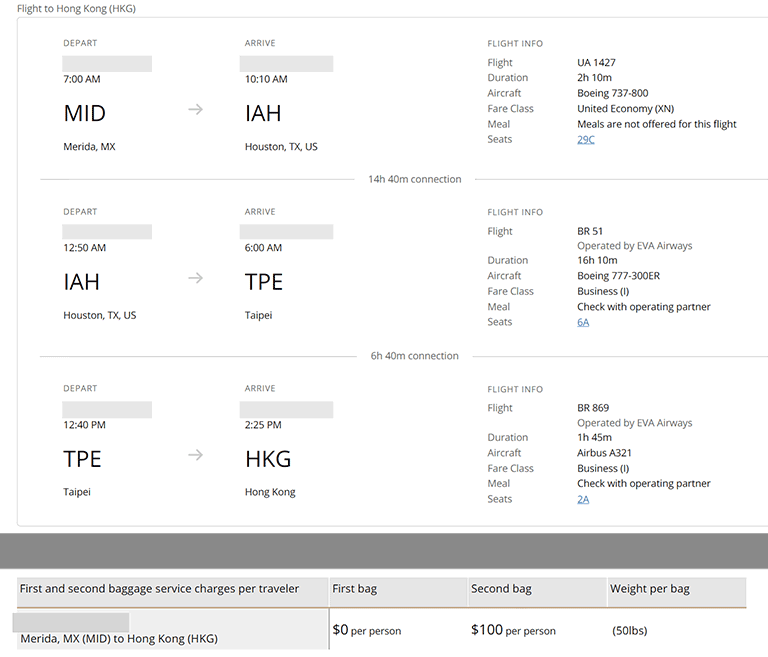Open seat 29C link for flight UA 1427
Viewport: 768px width, 657px height.
[x=585, y=140]
